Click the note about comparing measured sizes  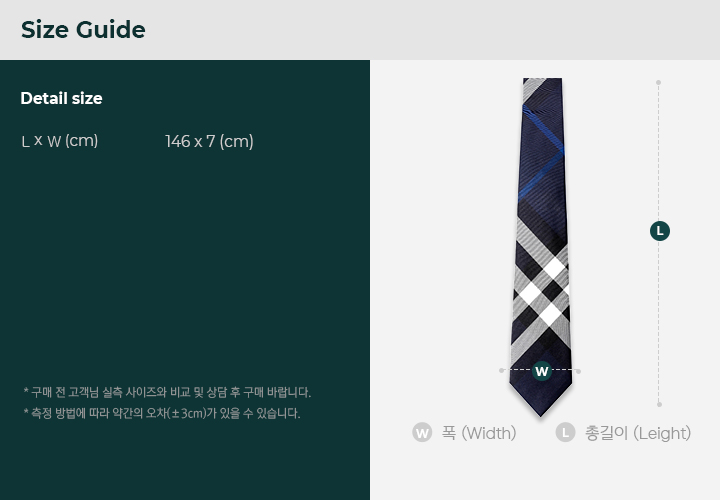click(x=167, y=392)
